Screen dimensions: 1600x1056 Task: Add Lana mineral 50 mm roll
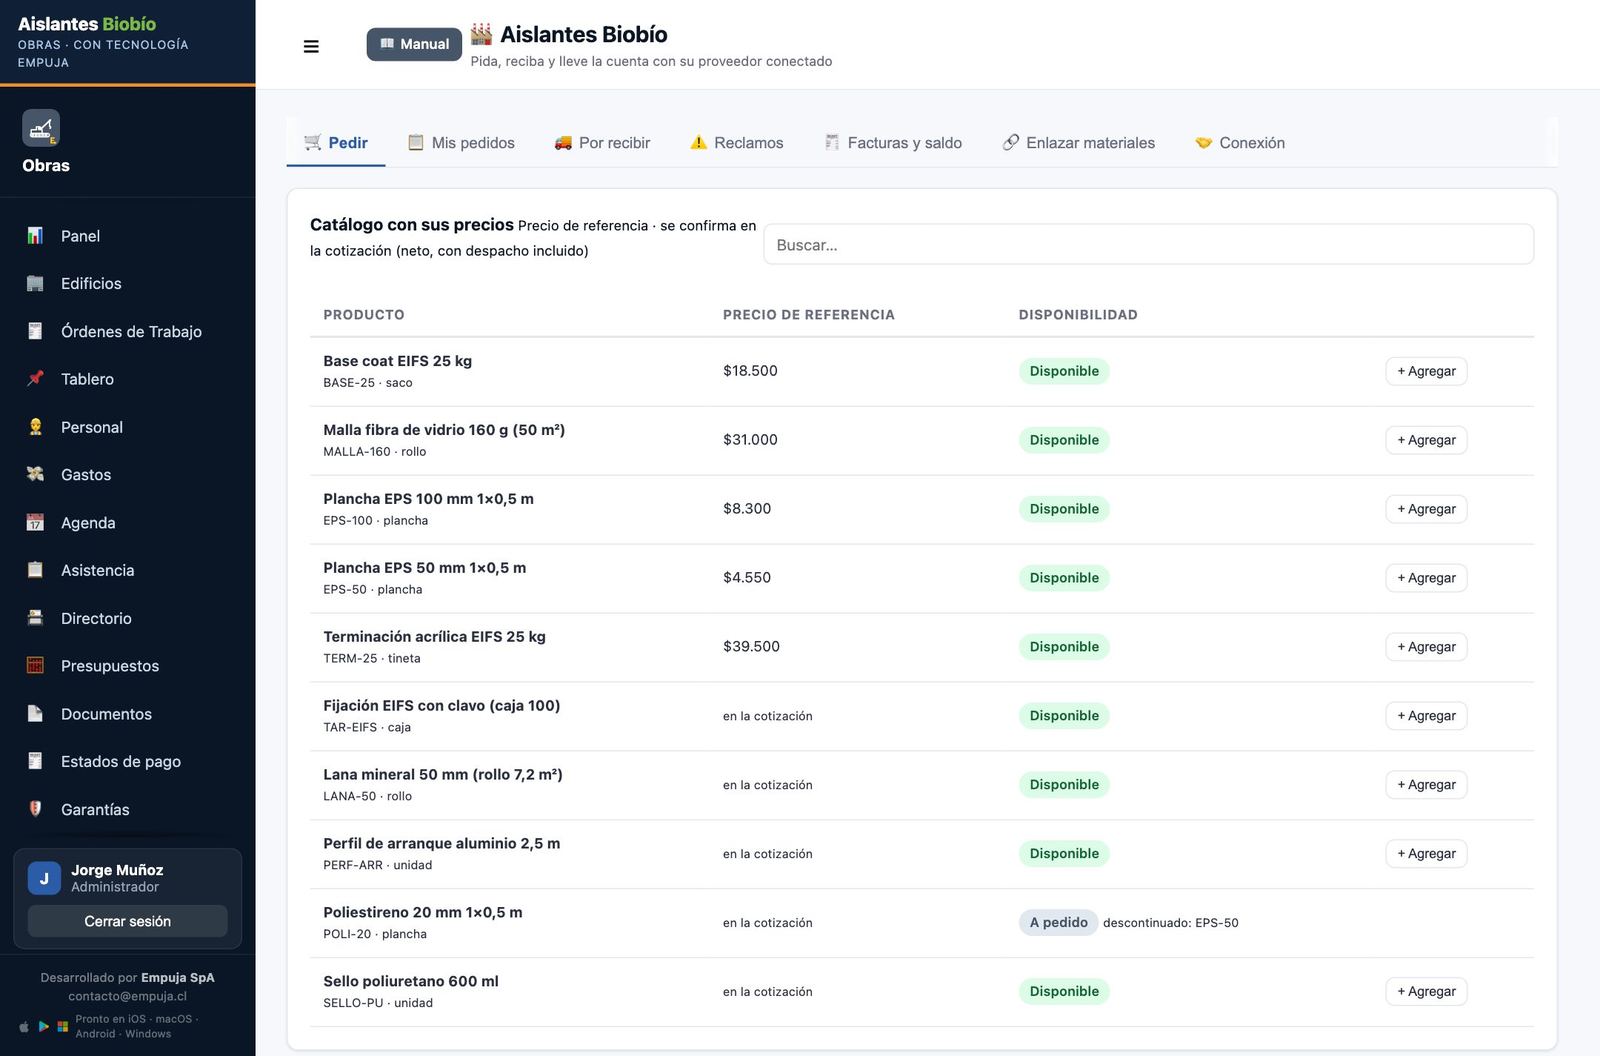pos(1426,785)
